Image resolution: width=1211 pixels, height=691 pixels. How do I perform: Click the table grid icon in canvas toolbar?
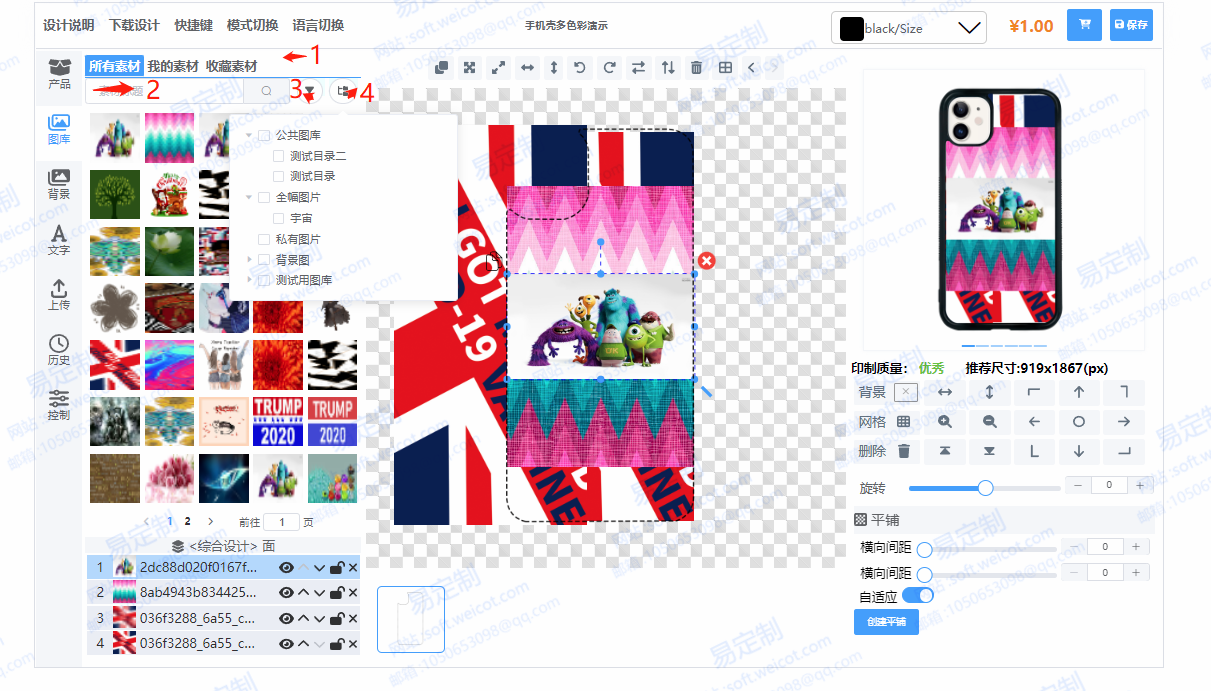[725, 68]
